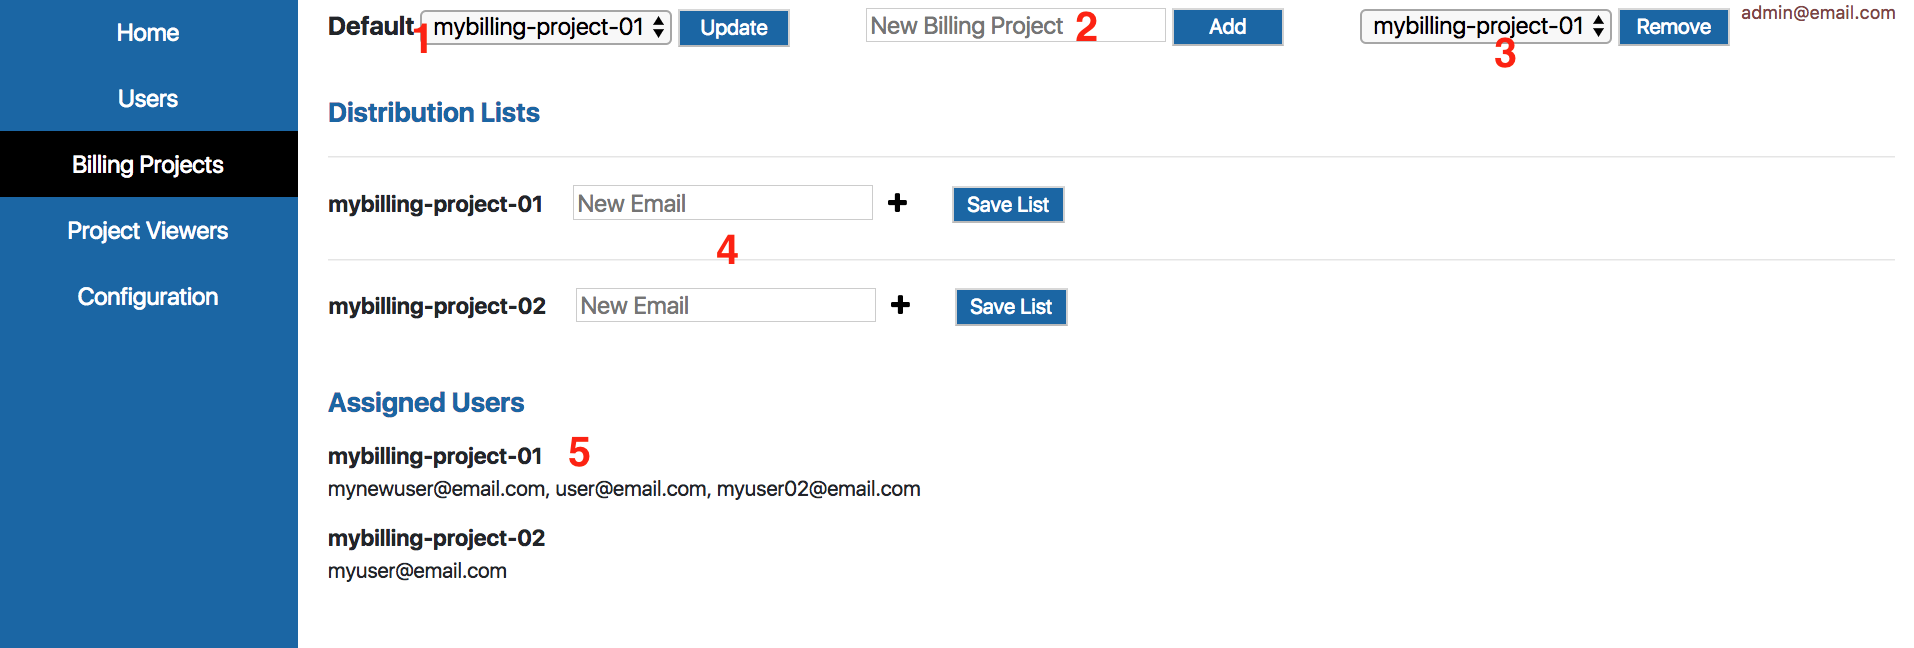The image size is (1914, 648).
Task: Focus the New Billing Project field
Action: click(1015, 26)
